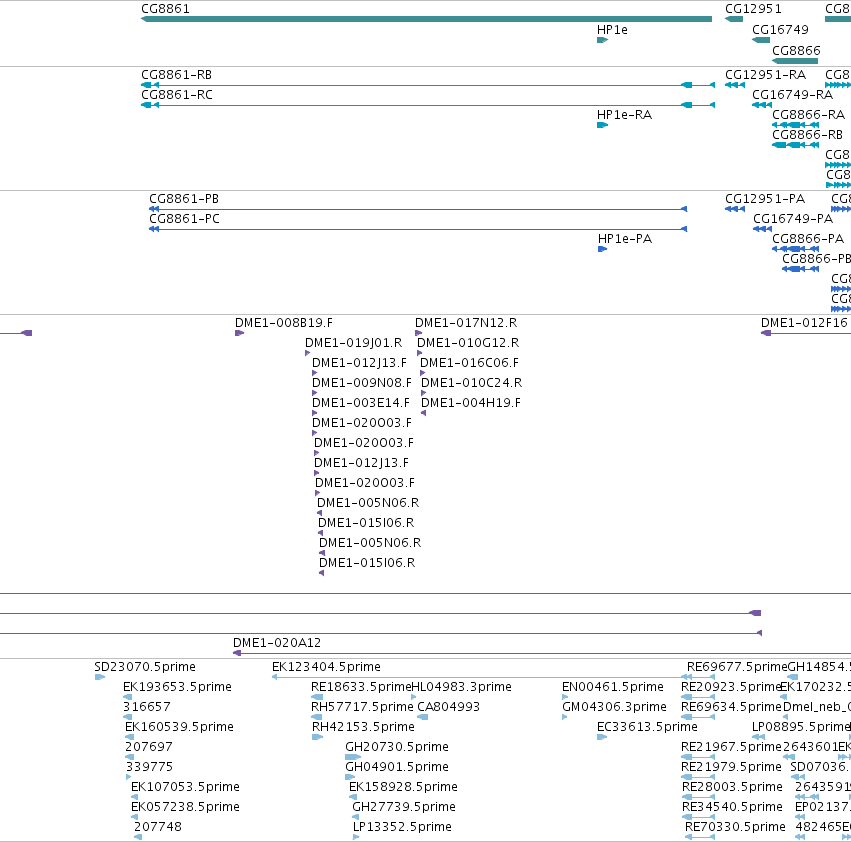The width and height of the screenshot is (851, 842).
Task: Select the HP1e-RA transcript label
Action: (624, 115)
